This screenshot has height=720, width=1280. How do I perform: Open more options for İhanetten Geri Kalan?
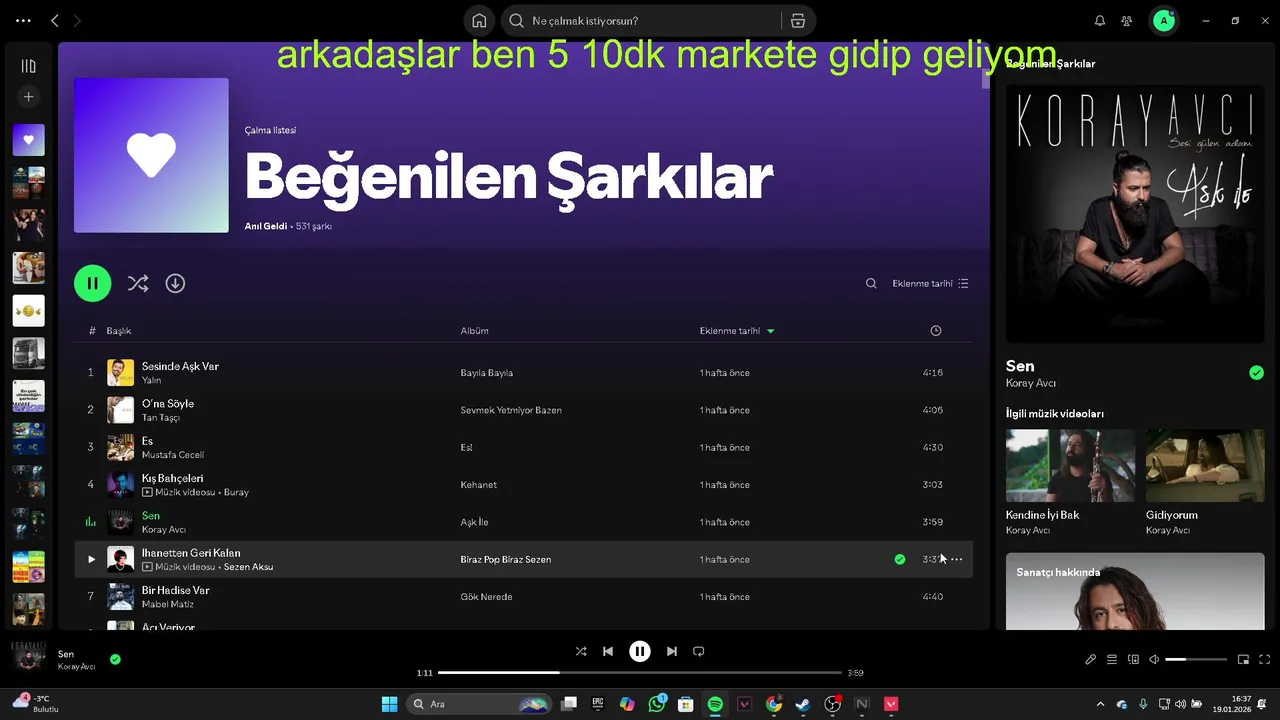957,559
